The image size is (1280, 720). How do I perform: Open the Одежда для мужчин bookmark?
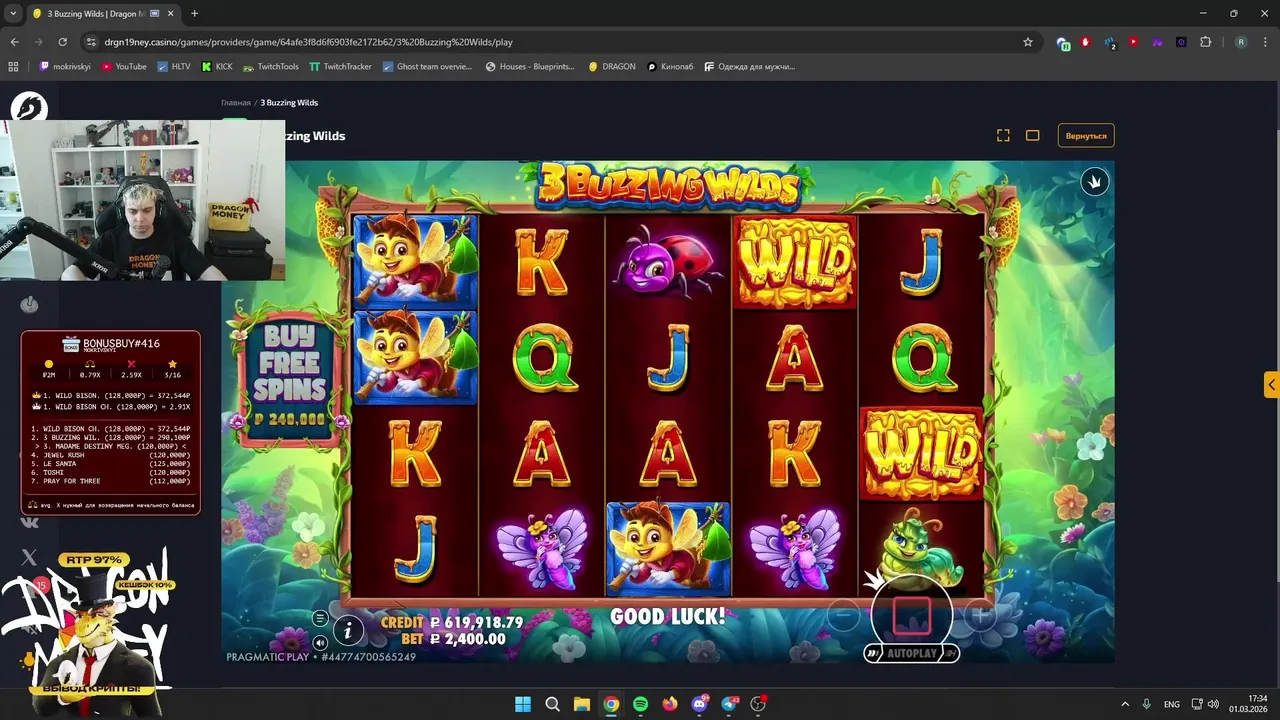(x=749, y=67)
